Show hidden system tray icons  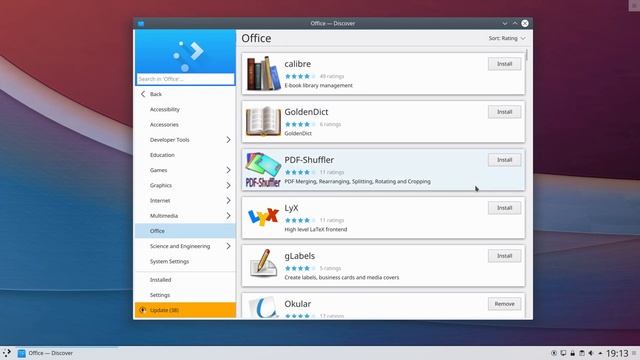point(600,353)
